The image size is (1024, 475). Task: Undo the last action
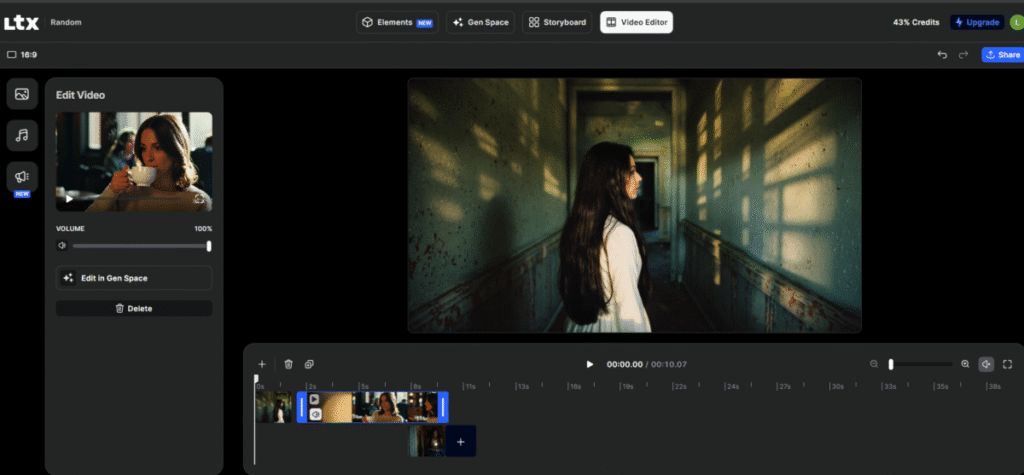942,55
